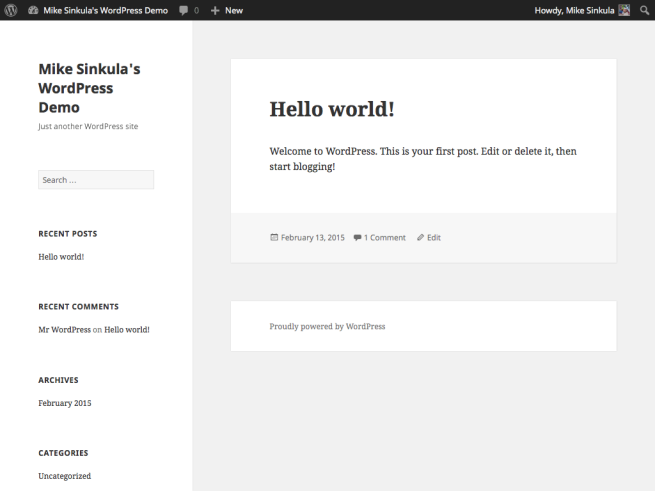Click the CATEGORIES heading
Screen dimensions: 655x491
(63, 453)
